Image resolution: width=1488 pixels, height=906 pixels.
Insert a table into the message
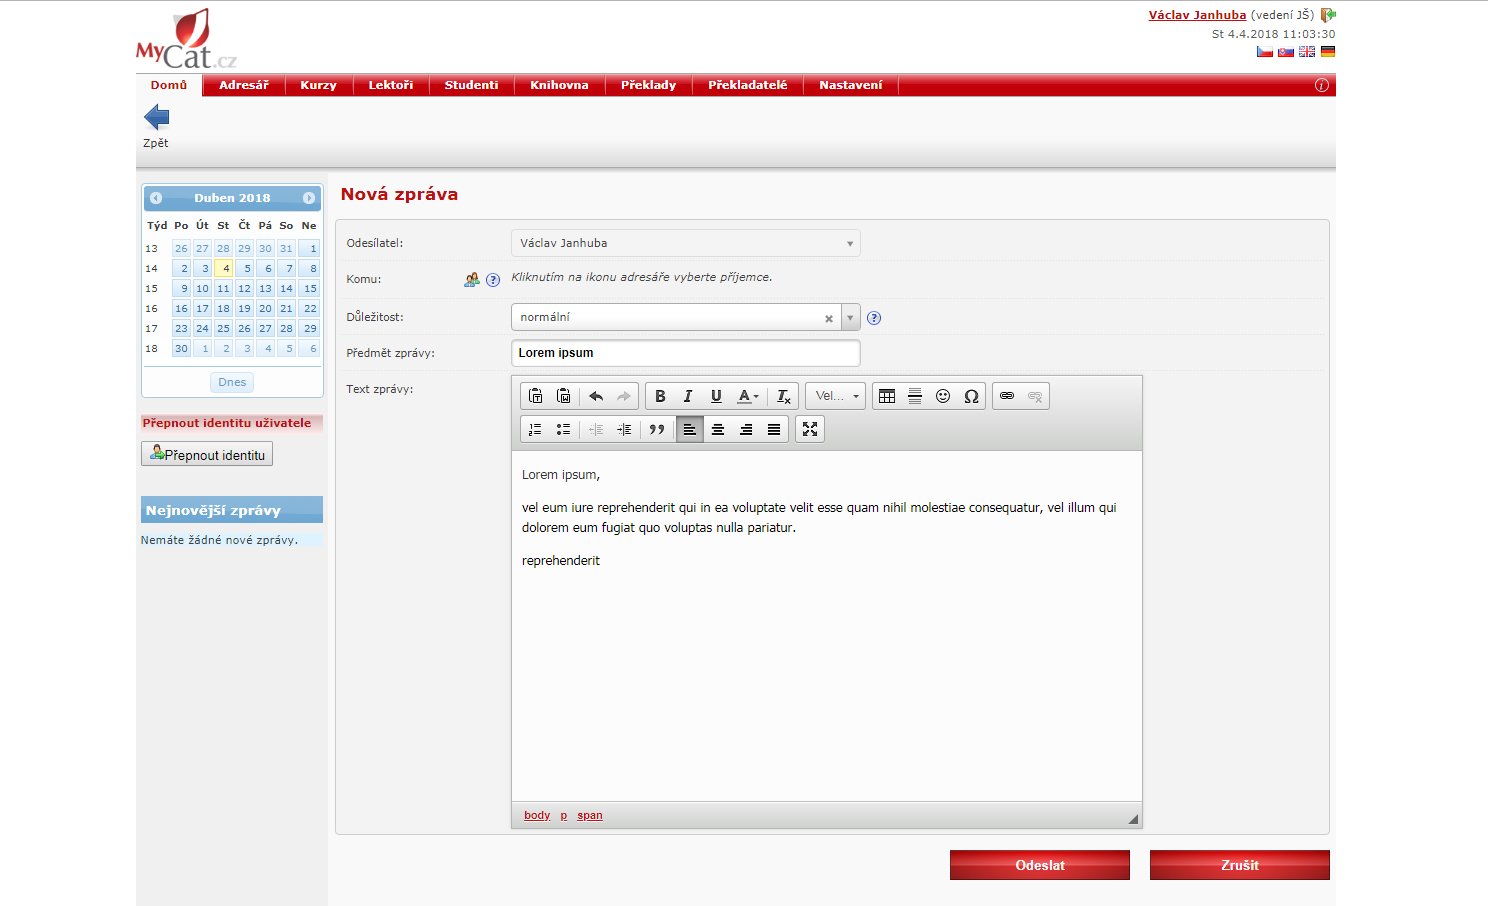pos(887,396)
